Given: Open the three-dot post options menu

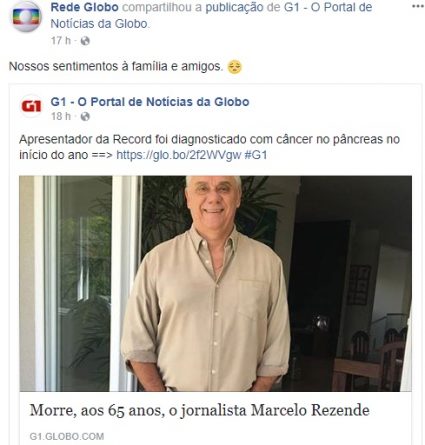Looking at the screenshot, I should [417, 6].
